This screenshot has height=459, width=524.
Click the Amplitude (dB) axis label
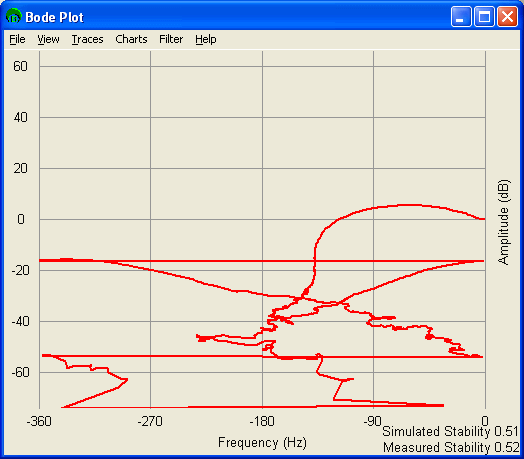504,222
